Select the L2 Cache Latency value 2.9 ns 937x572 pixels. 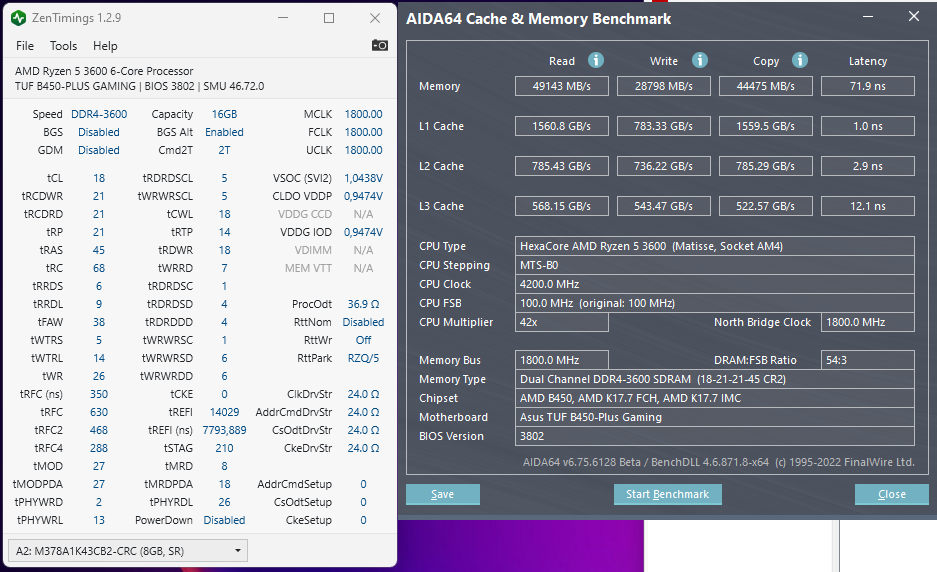coord(868,166)
